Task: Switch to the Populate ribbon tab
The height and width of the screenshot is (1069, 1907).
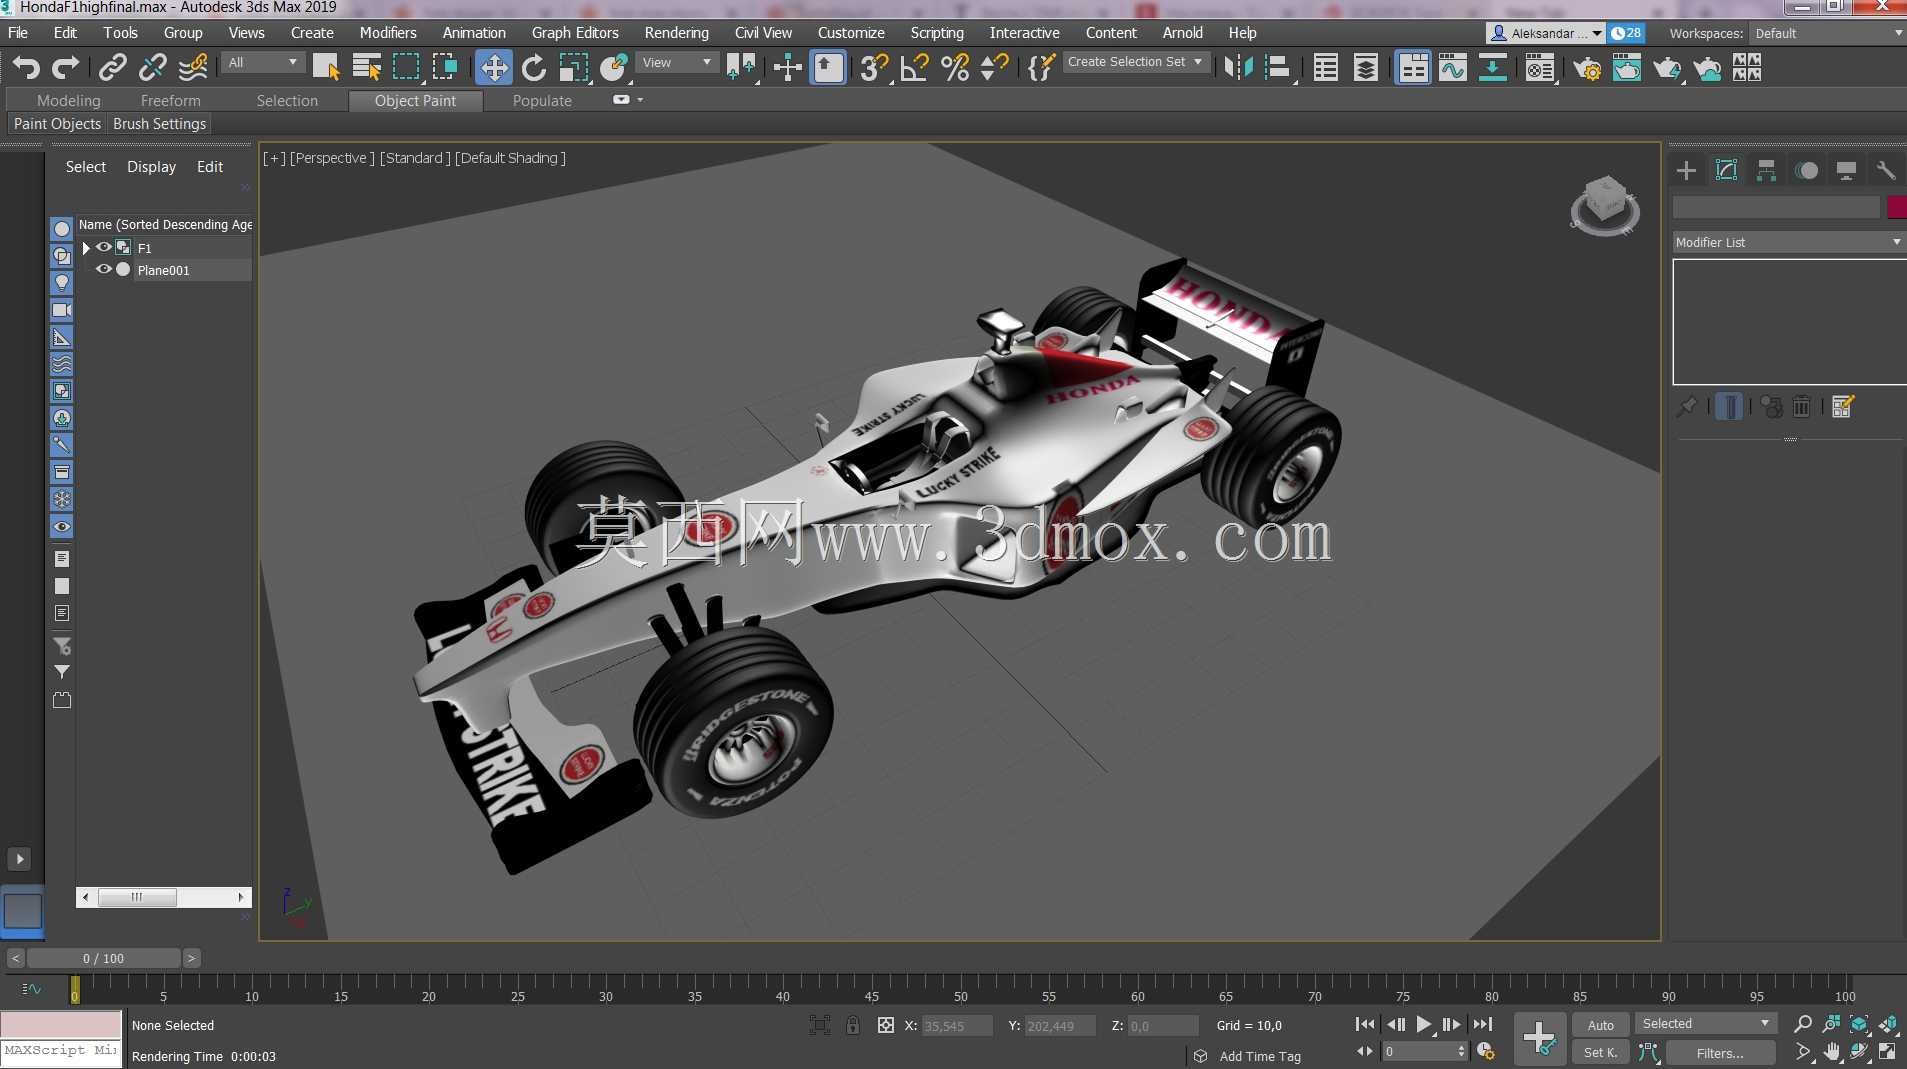Action: pos(542,101)
